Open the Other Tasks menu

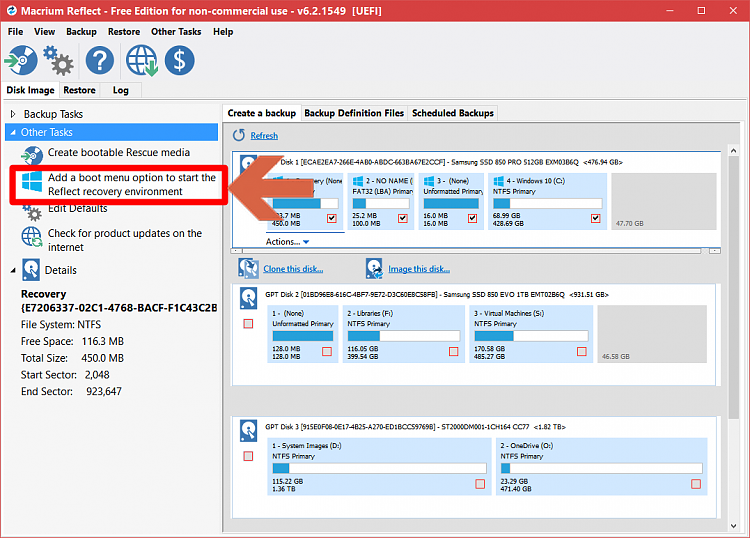pyautogui.click(x=176, y=32)
